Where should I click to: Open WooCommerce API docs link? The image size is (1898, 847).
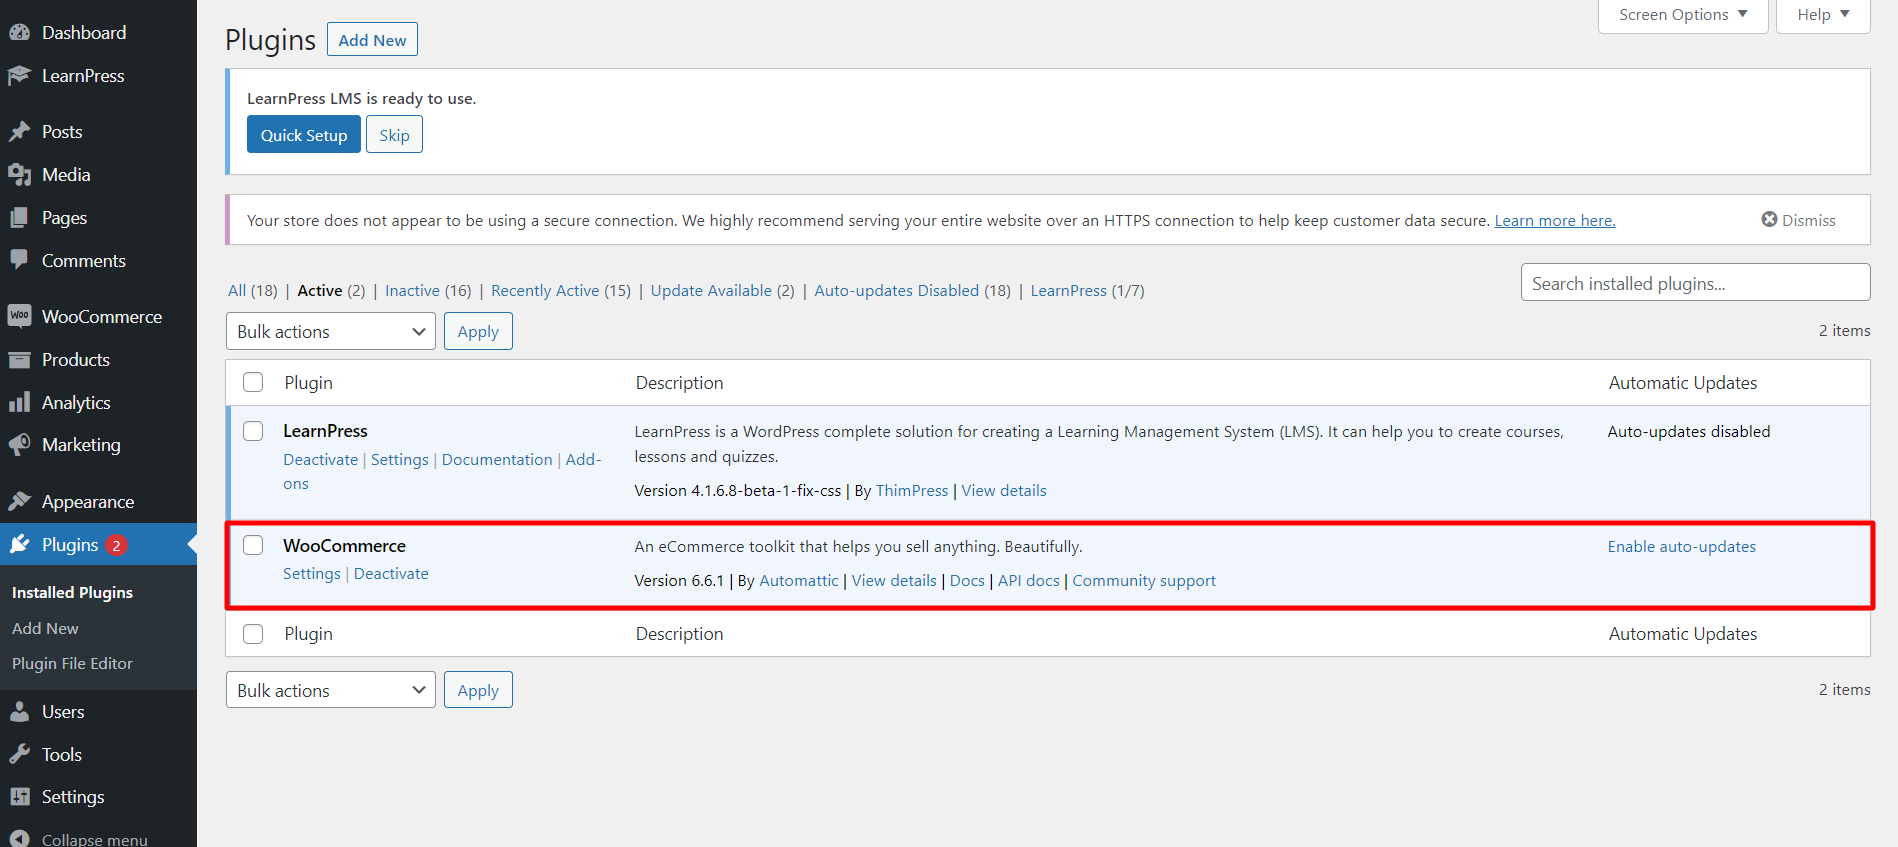[x=1029, y=580]
